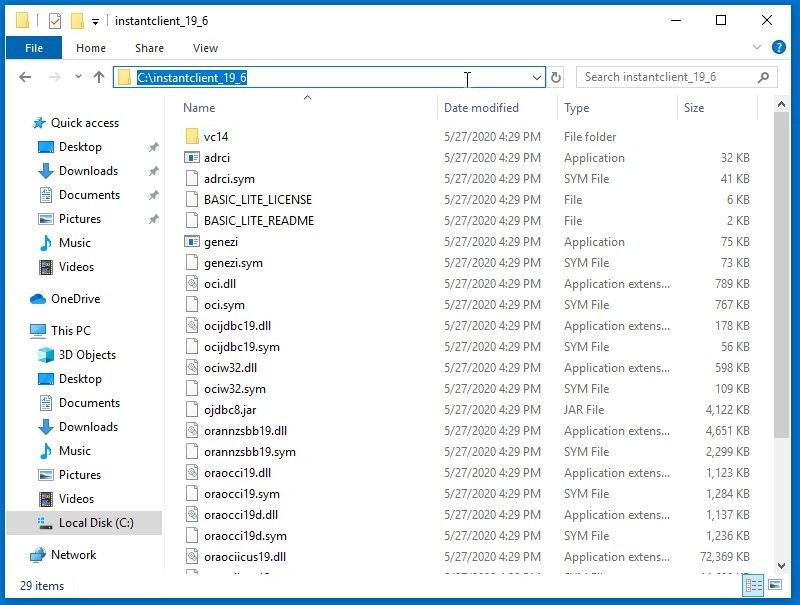Open Documents under Quick access
This screenshot has height=605, width=800.
pos(79,195)
